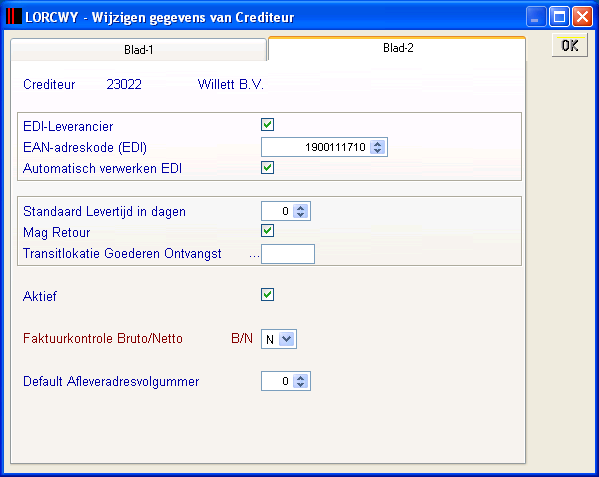
Task: Open lookup dots for Transitlokatie Goederen Ontvangst
Action: pos(254,256)
